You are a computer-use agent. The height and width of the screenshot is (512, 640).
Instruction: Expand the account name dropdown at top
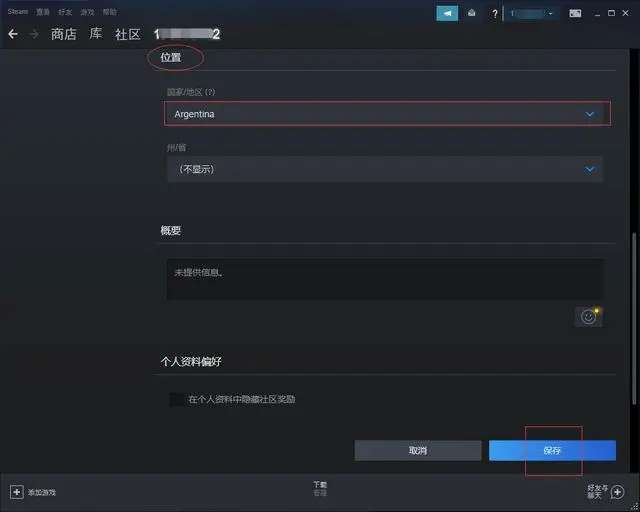532,13
